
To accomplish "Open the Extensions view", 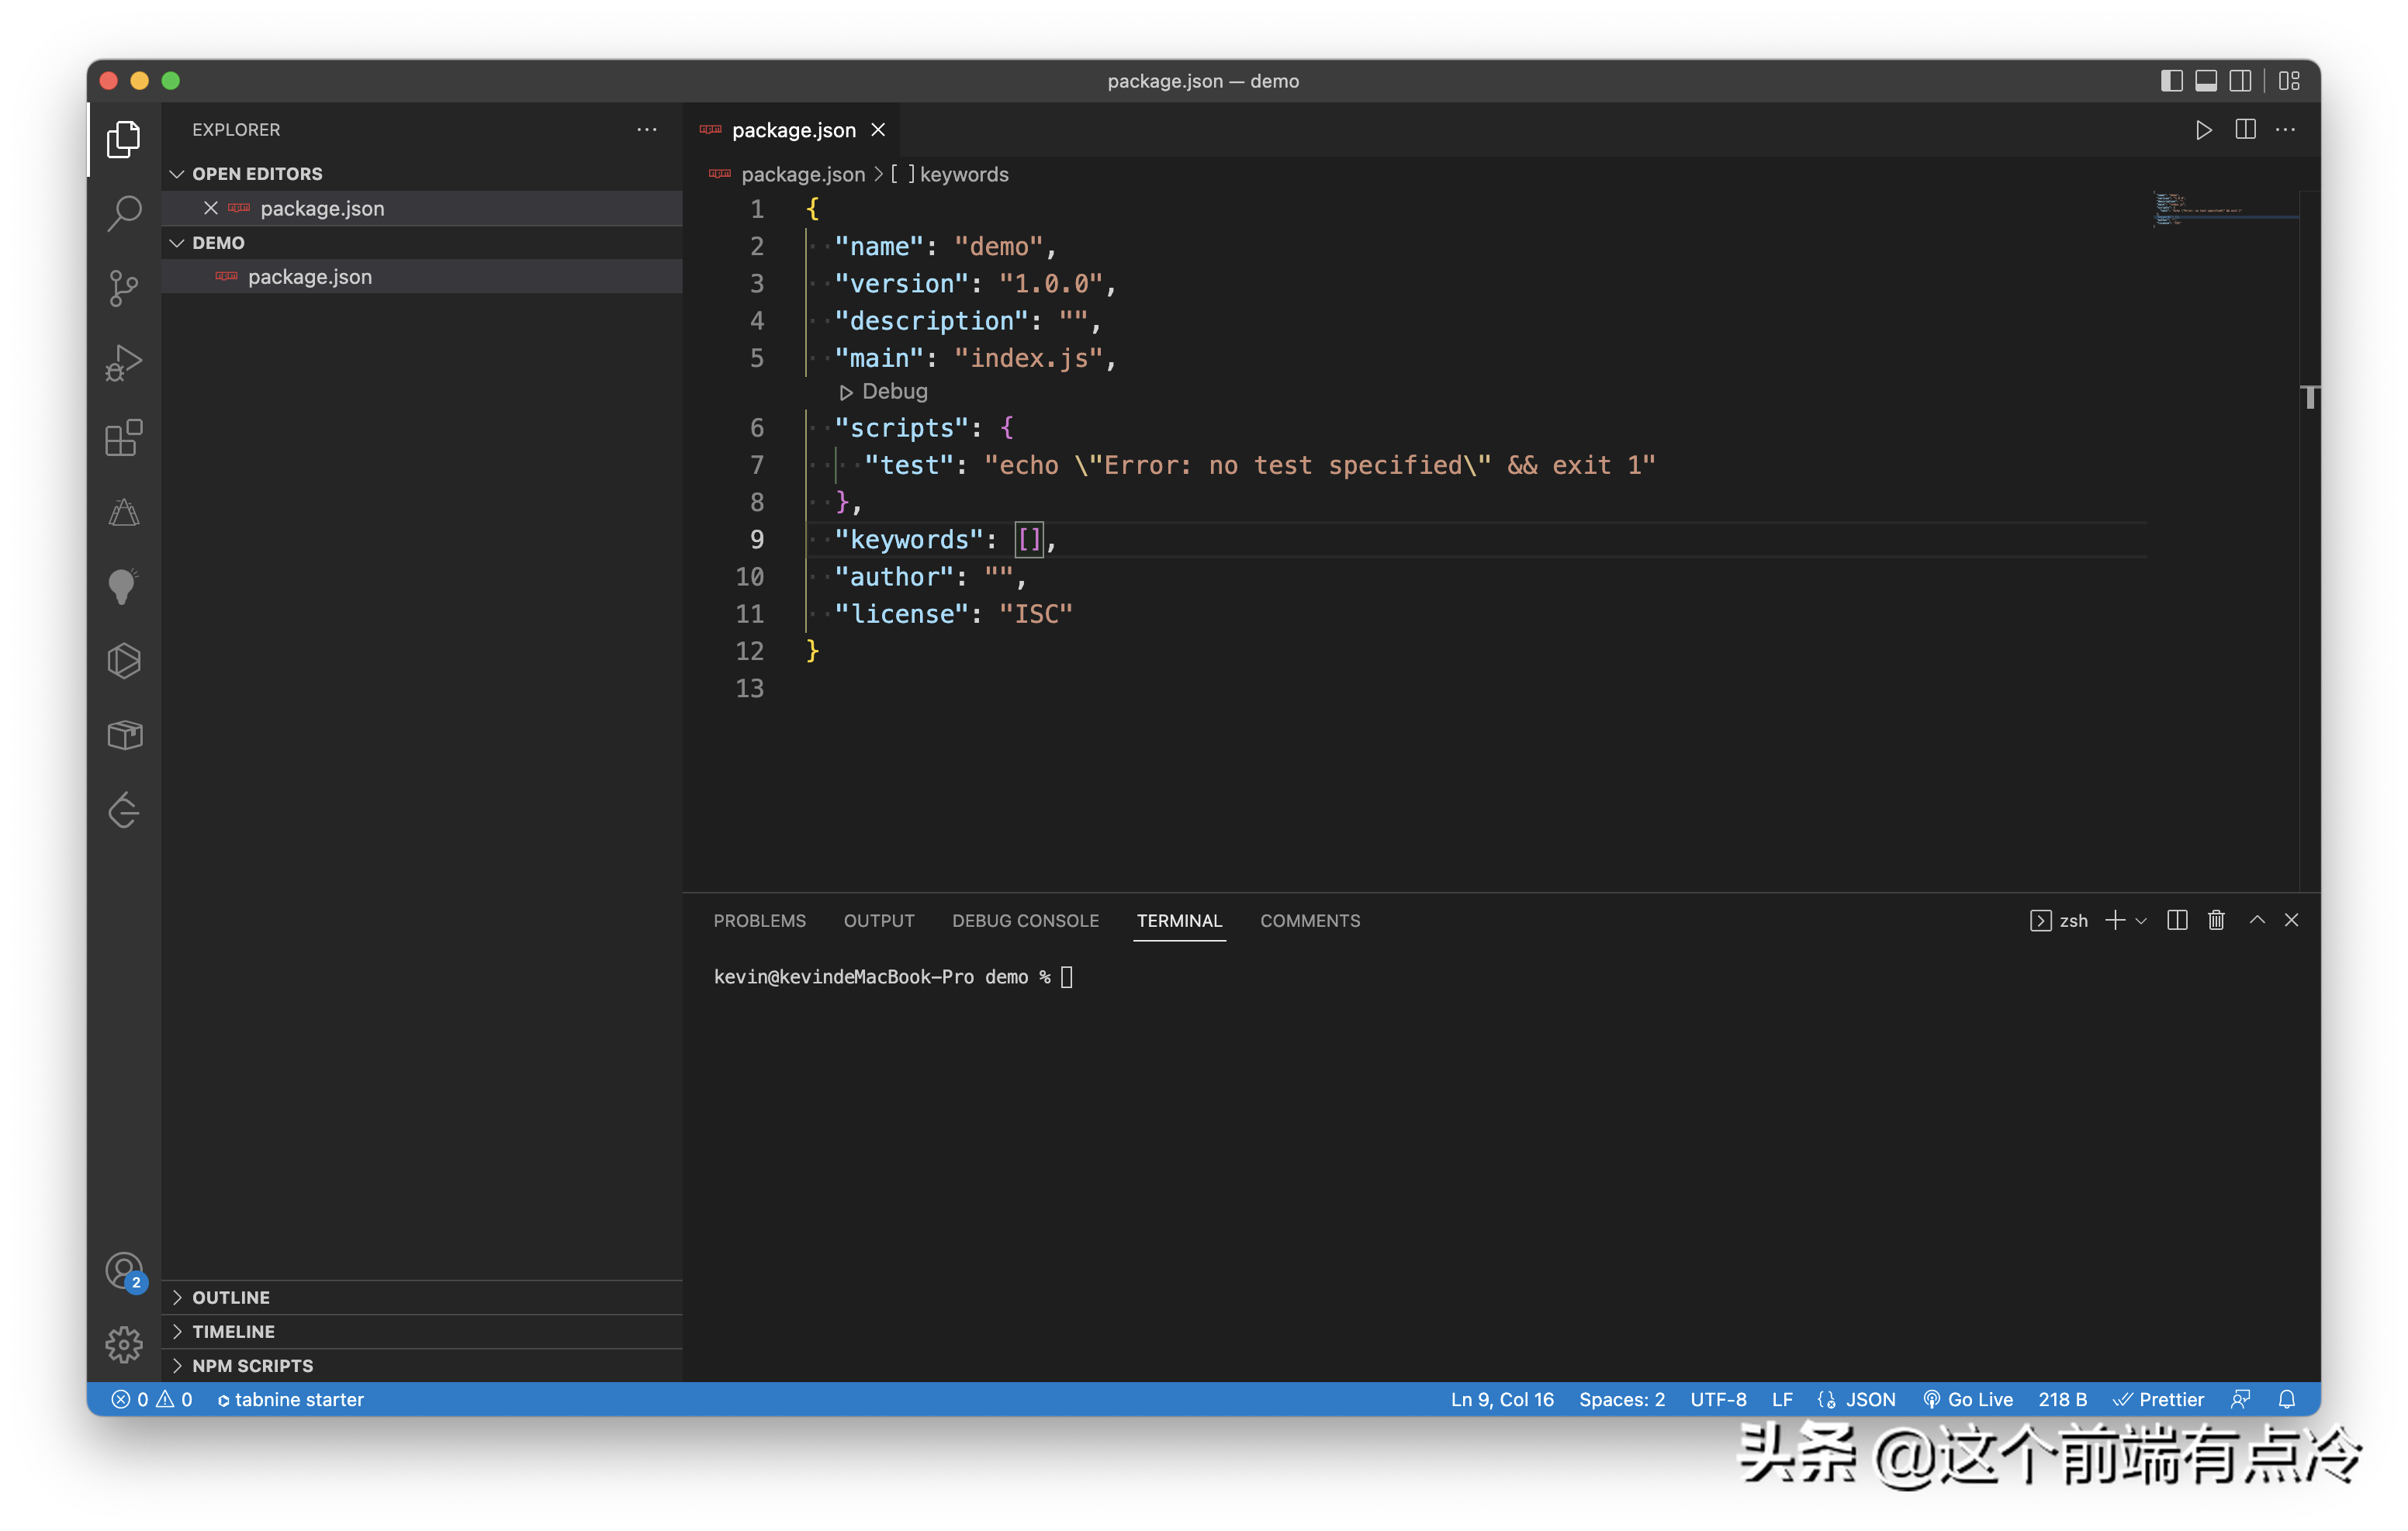I will point(124,437).
